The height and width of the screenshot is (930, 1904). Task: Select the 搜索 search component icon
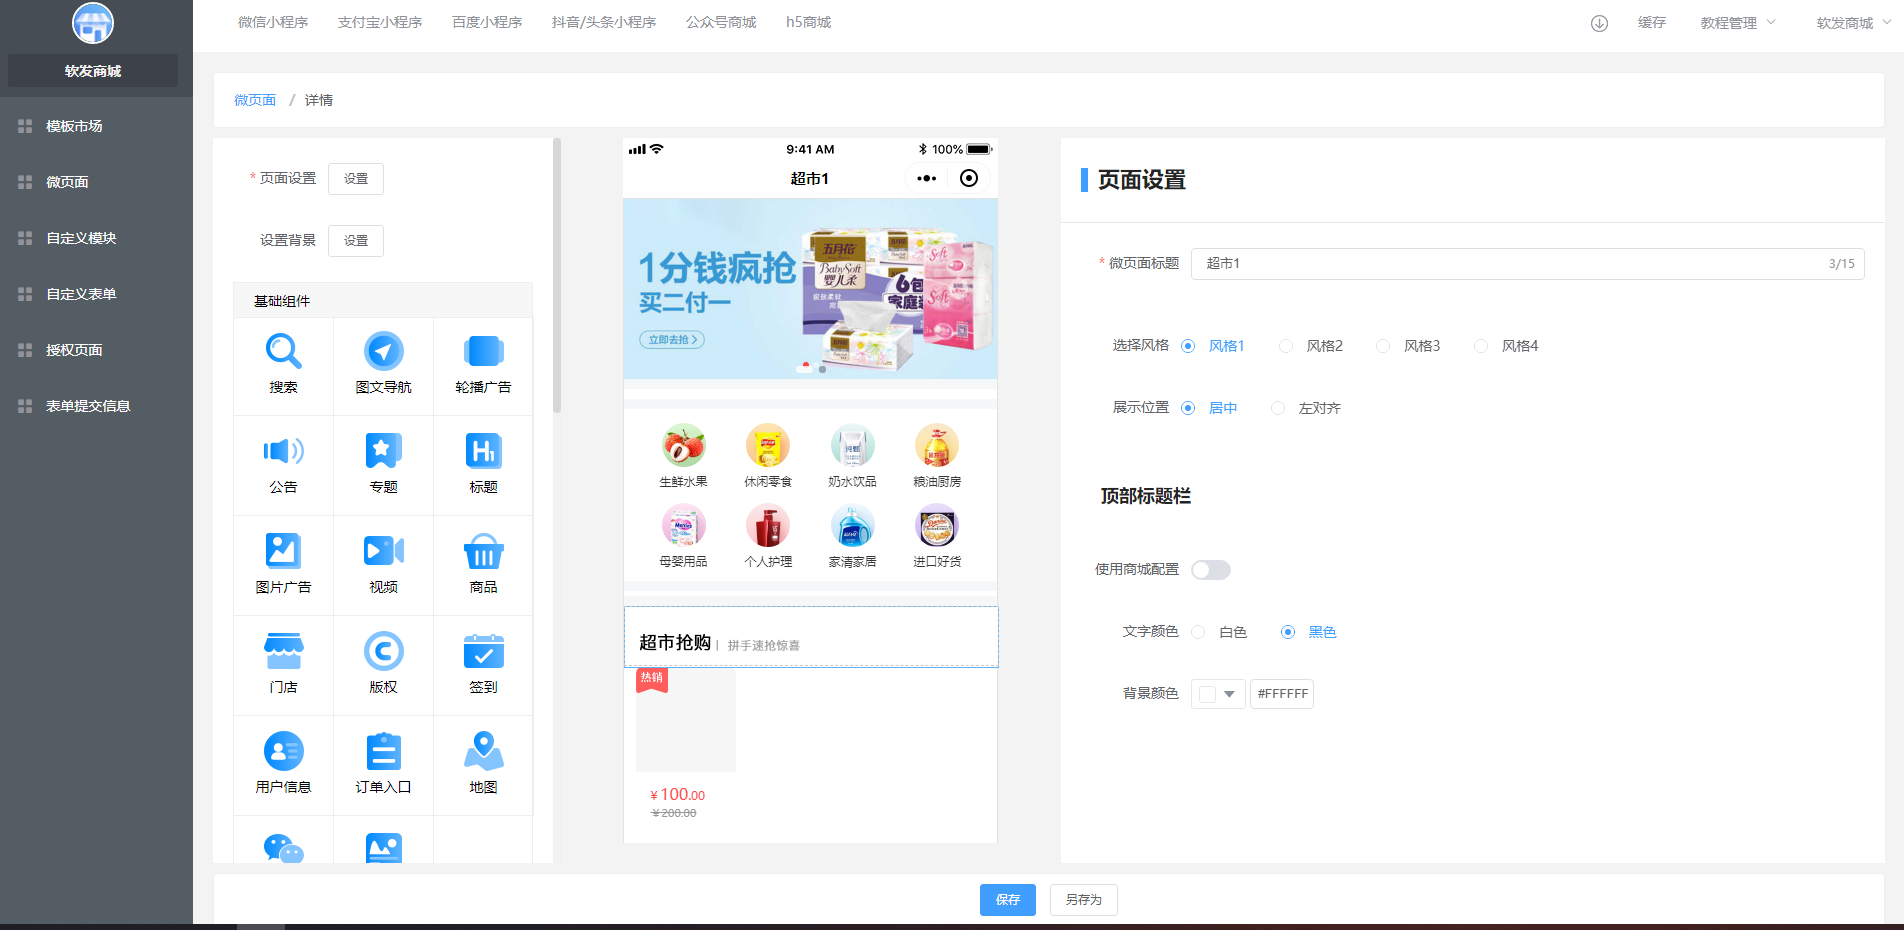(x=283, y=353)
